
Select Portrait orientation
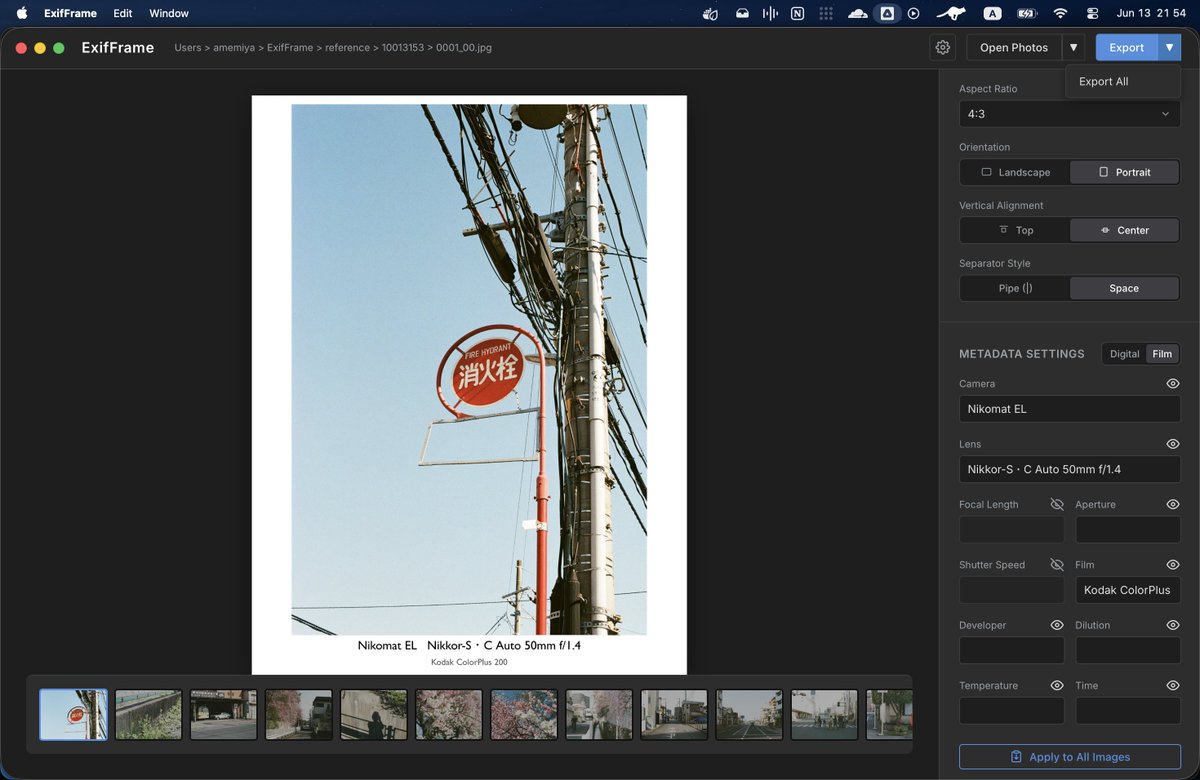click(1124, 172)
